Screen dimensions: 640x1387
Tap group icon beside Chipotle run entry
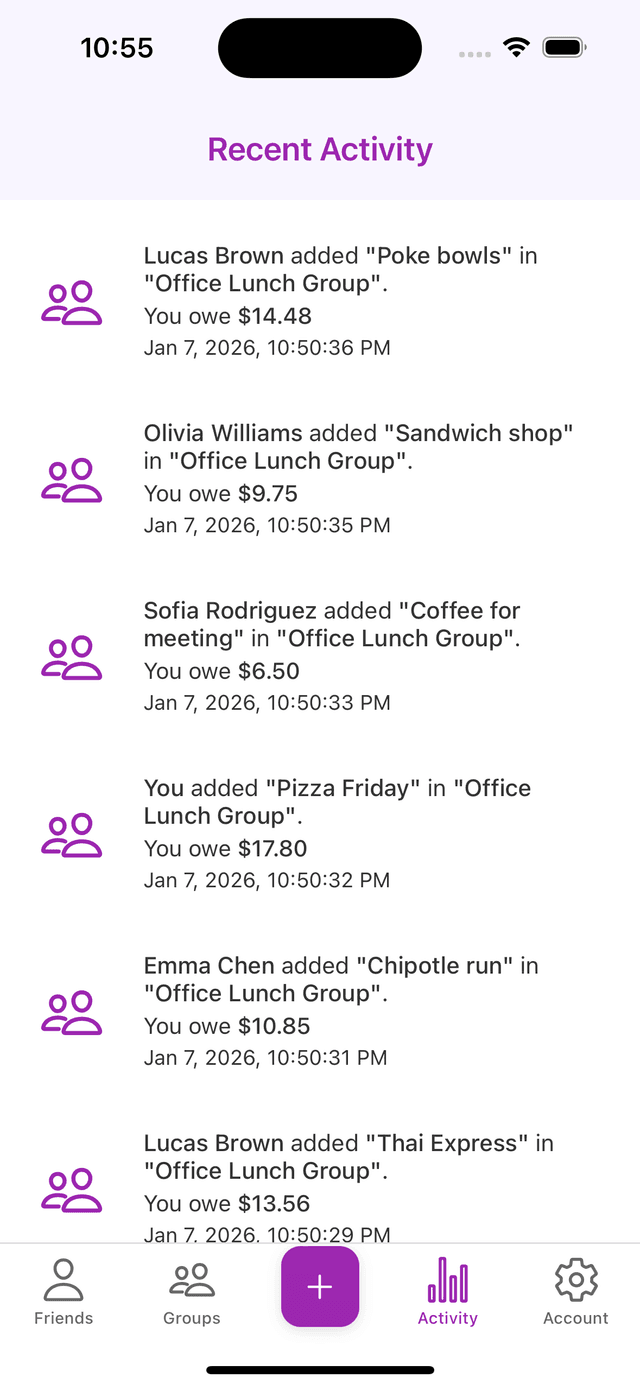pyautogui.click(x=71, y=1012)
